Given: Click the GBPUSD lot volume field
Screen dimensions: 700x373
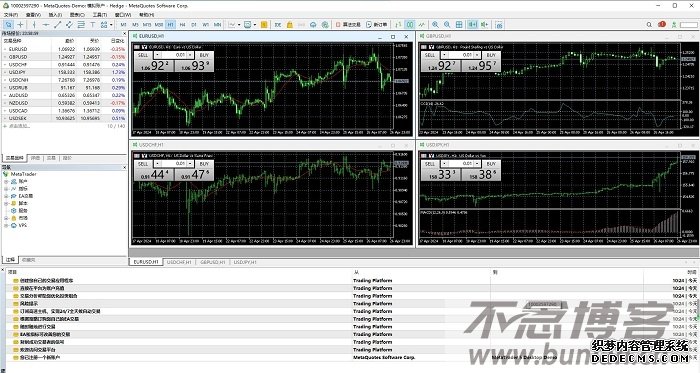Looking at the screenshot, I should coord(464,55).
